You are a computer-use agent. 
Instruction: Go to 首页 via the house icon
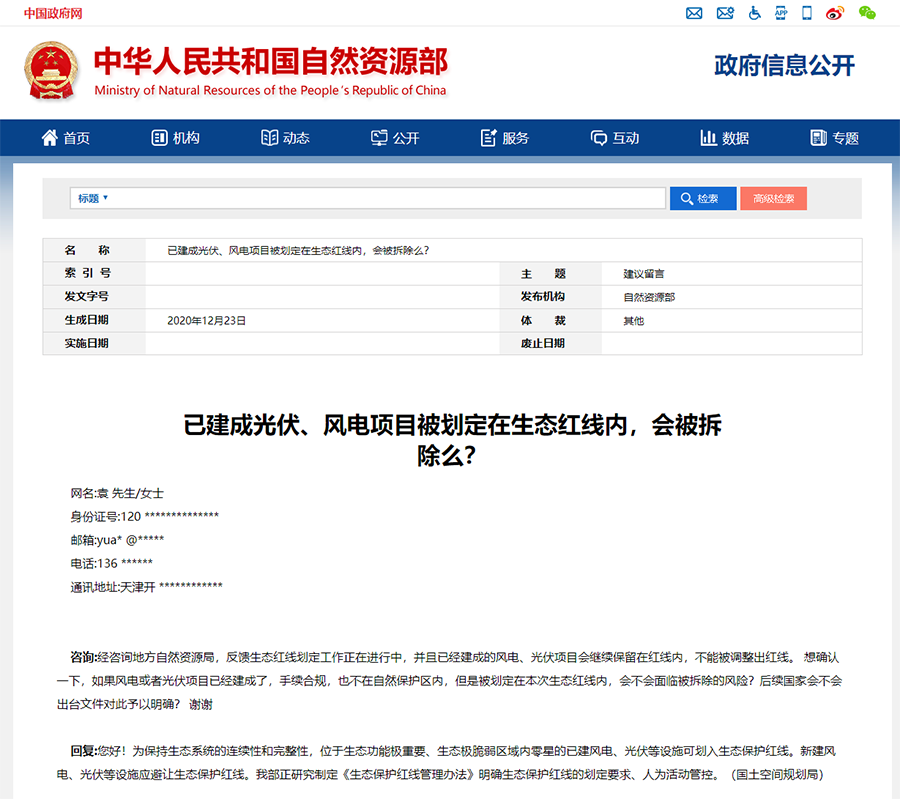(x=65, y=138)
